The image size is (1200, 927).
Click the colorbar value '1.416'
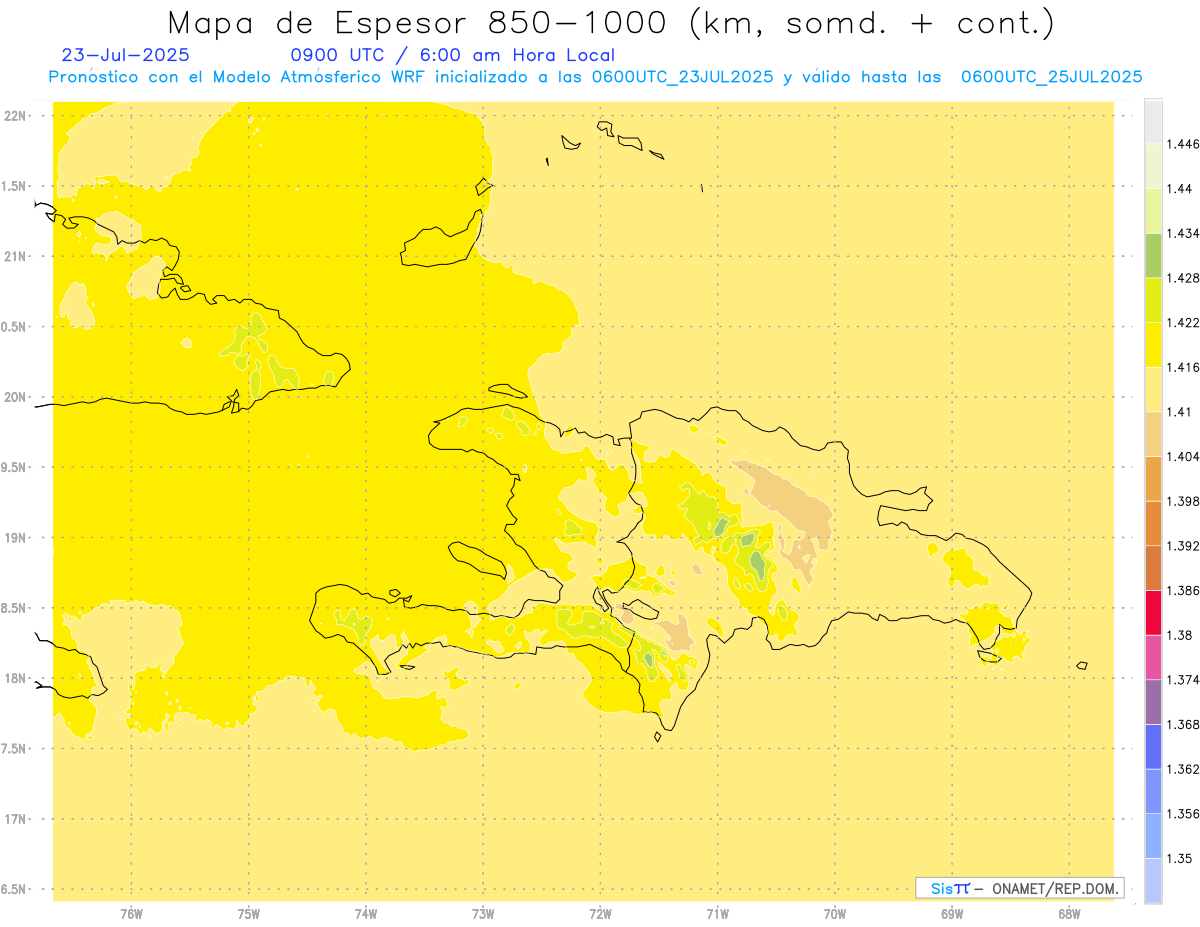[1184, 367]
